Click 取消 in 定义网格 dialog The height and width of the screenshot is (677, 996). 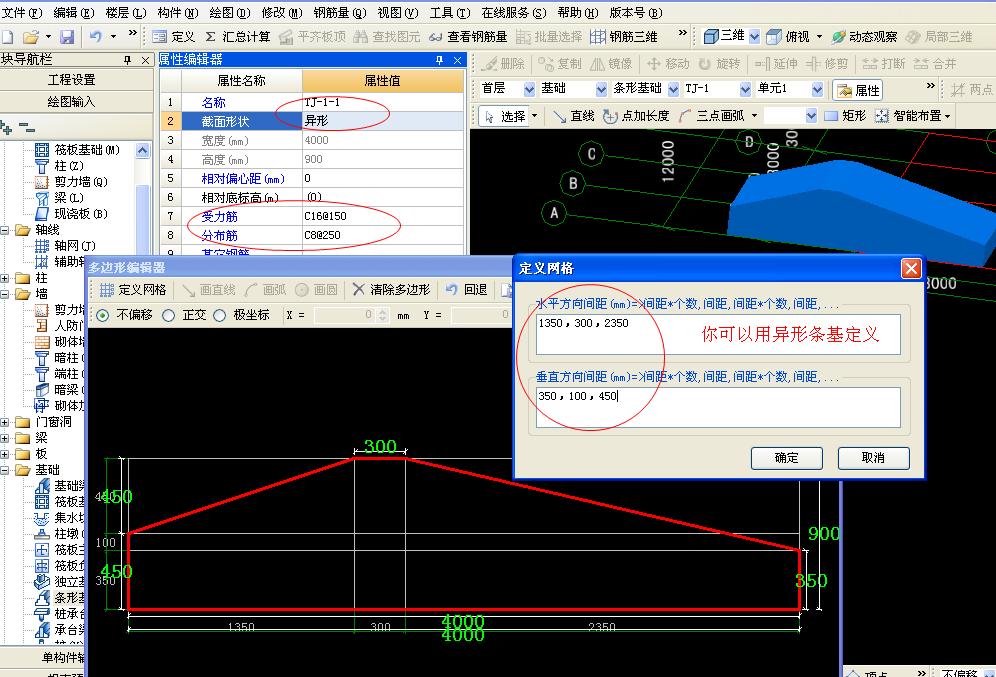click(873, 458)
